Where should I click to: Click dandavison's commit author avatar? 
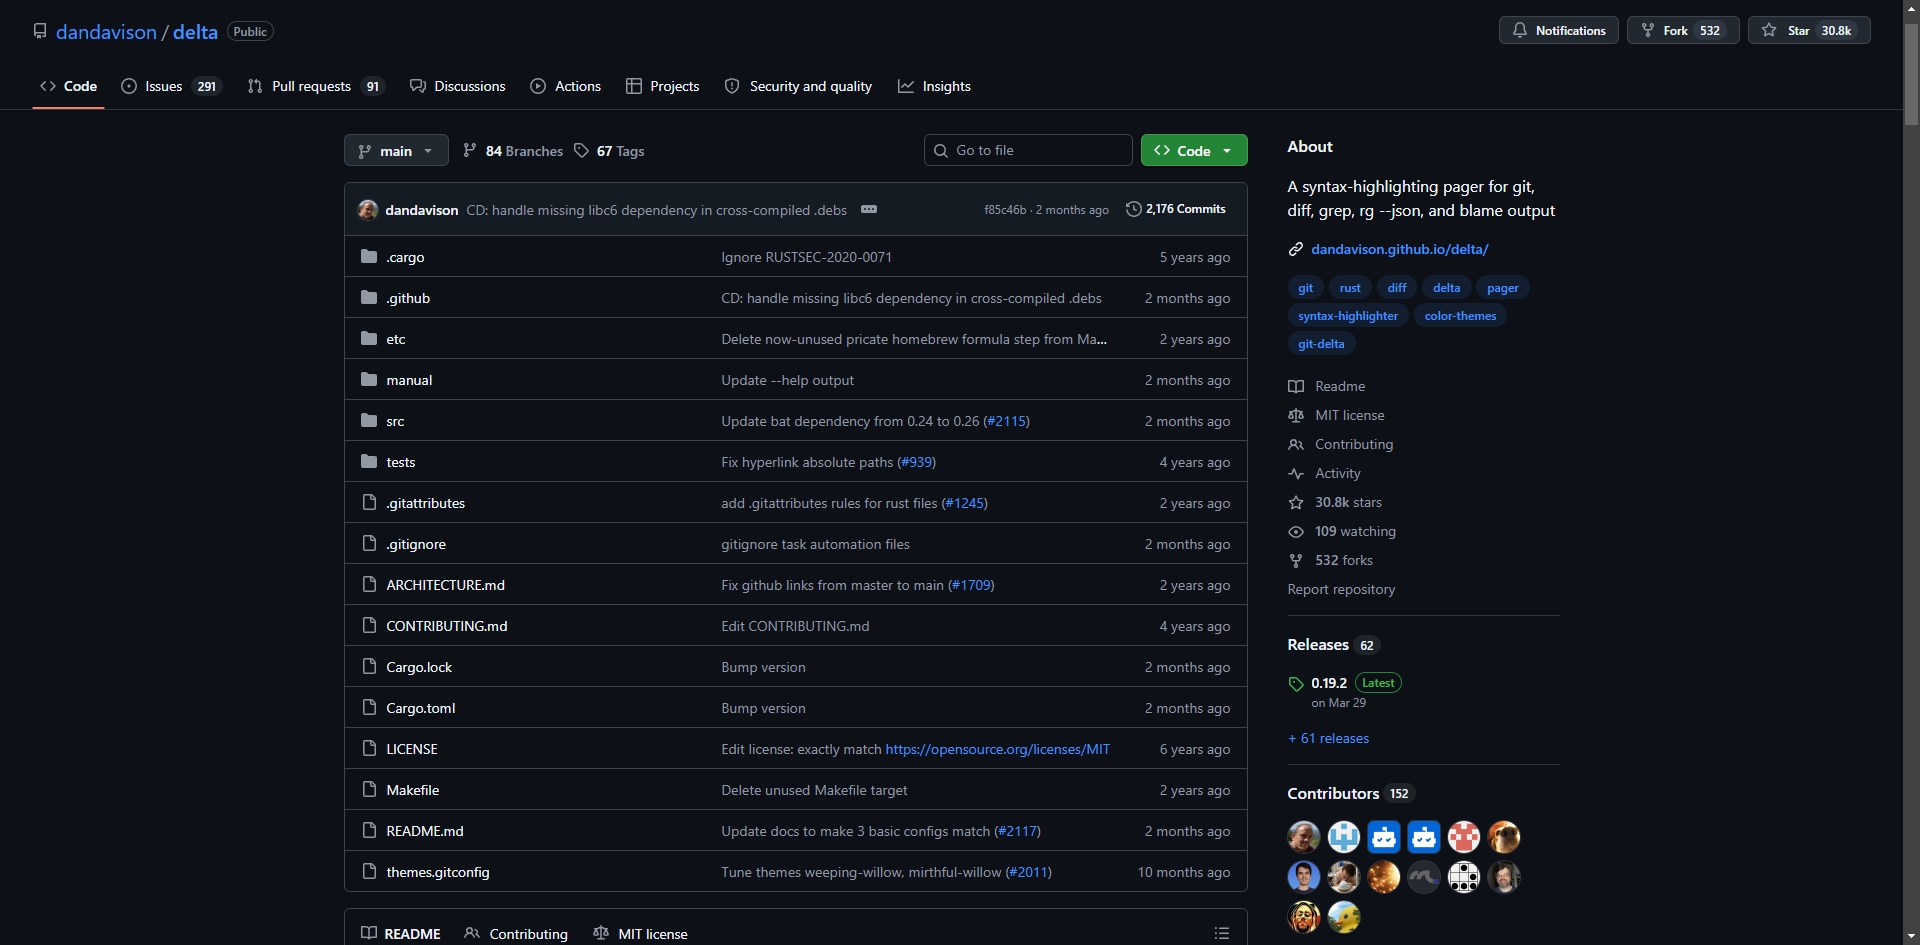click(368, 210)
